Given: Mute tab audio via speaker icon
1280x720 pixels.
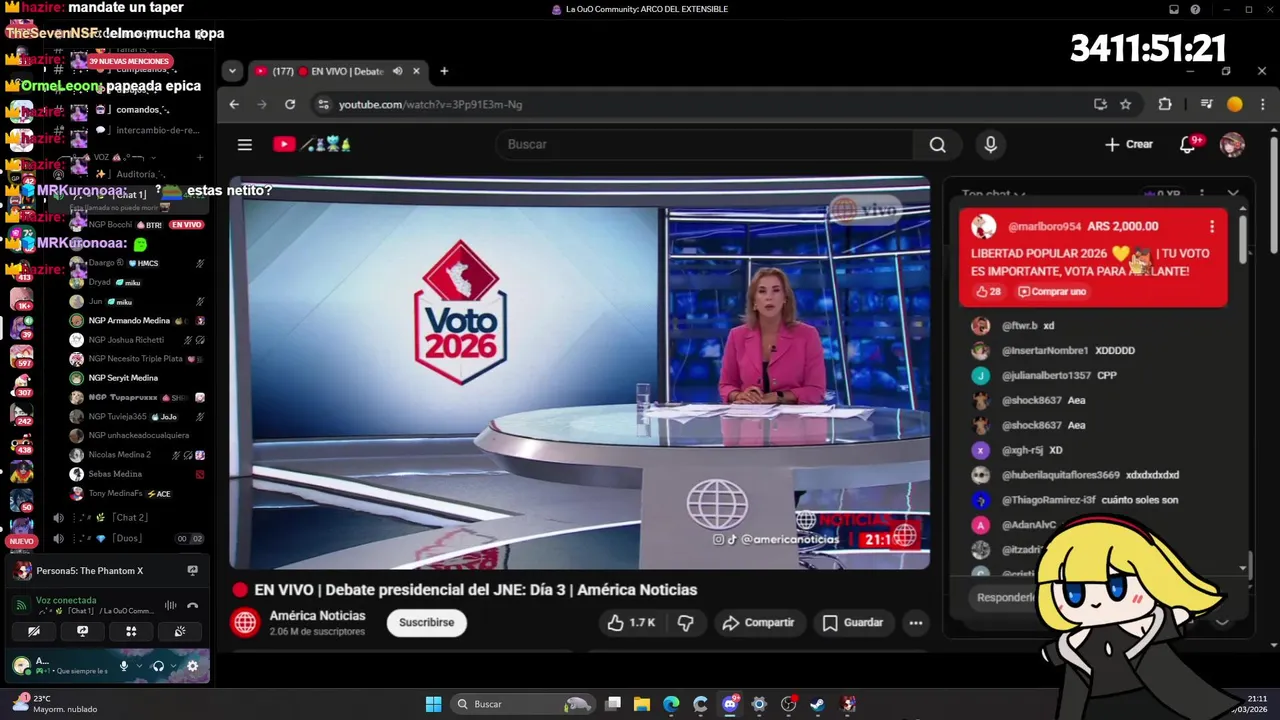Looking at the screenshot, I should pyautogui.click(x=398, y=71).
